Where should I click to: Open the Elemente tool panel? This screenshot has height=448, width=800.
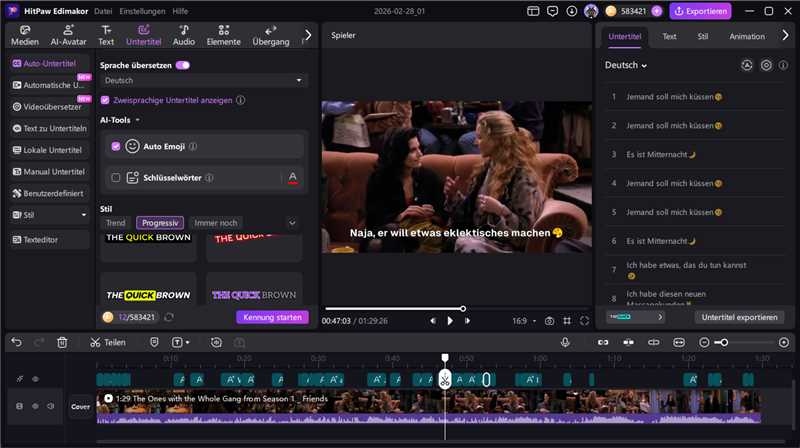[223, 36]
